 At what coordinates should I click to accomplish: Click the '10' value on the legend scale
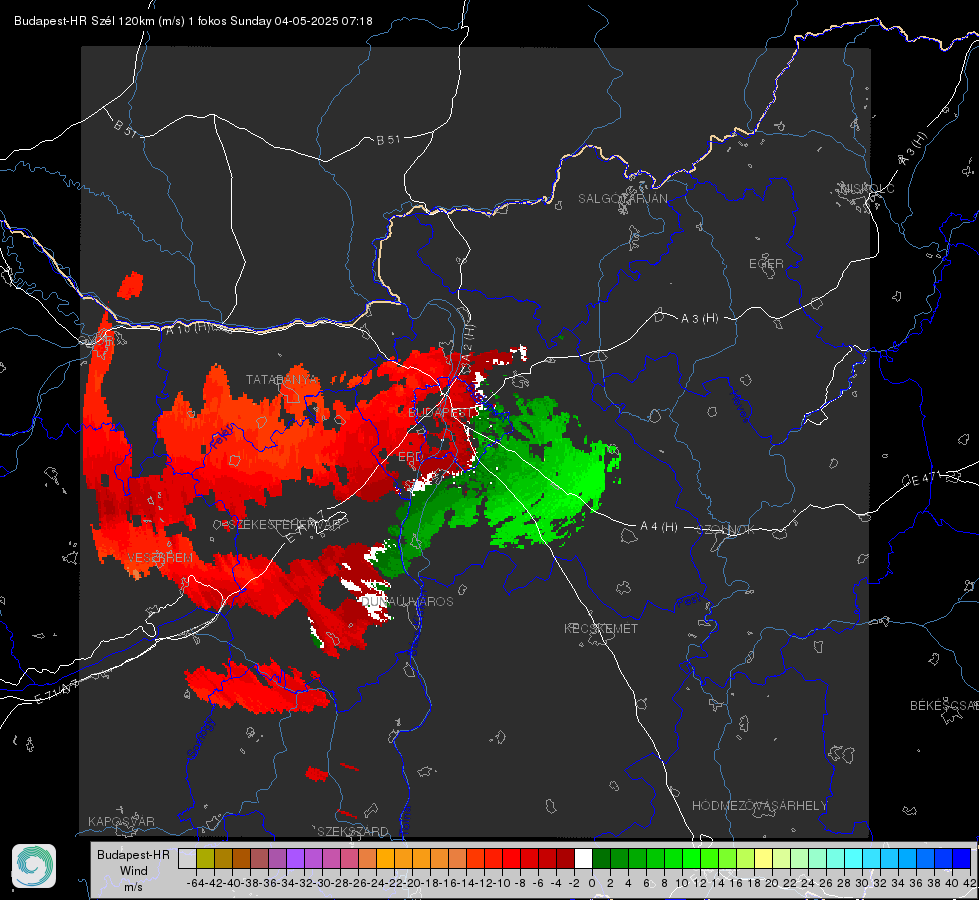(682, 883)
